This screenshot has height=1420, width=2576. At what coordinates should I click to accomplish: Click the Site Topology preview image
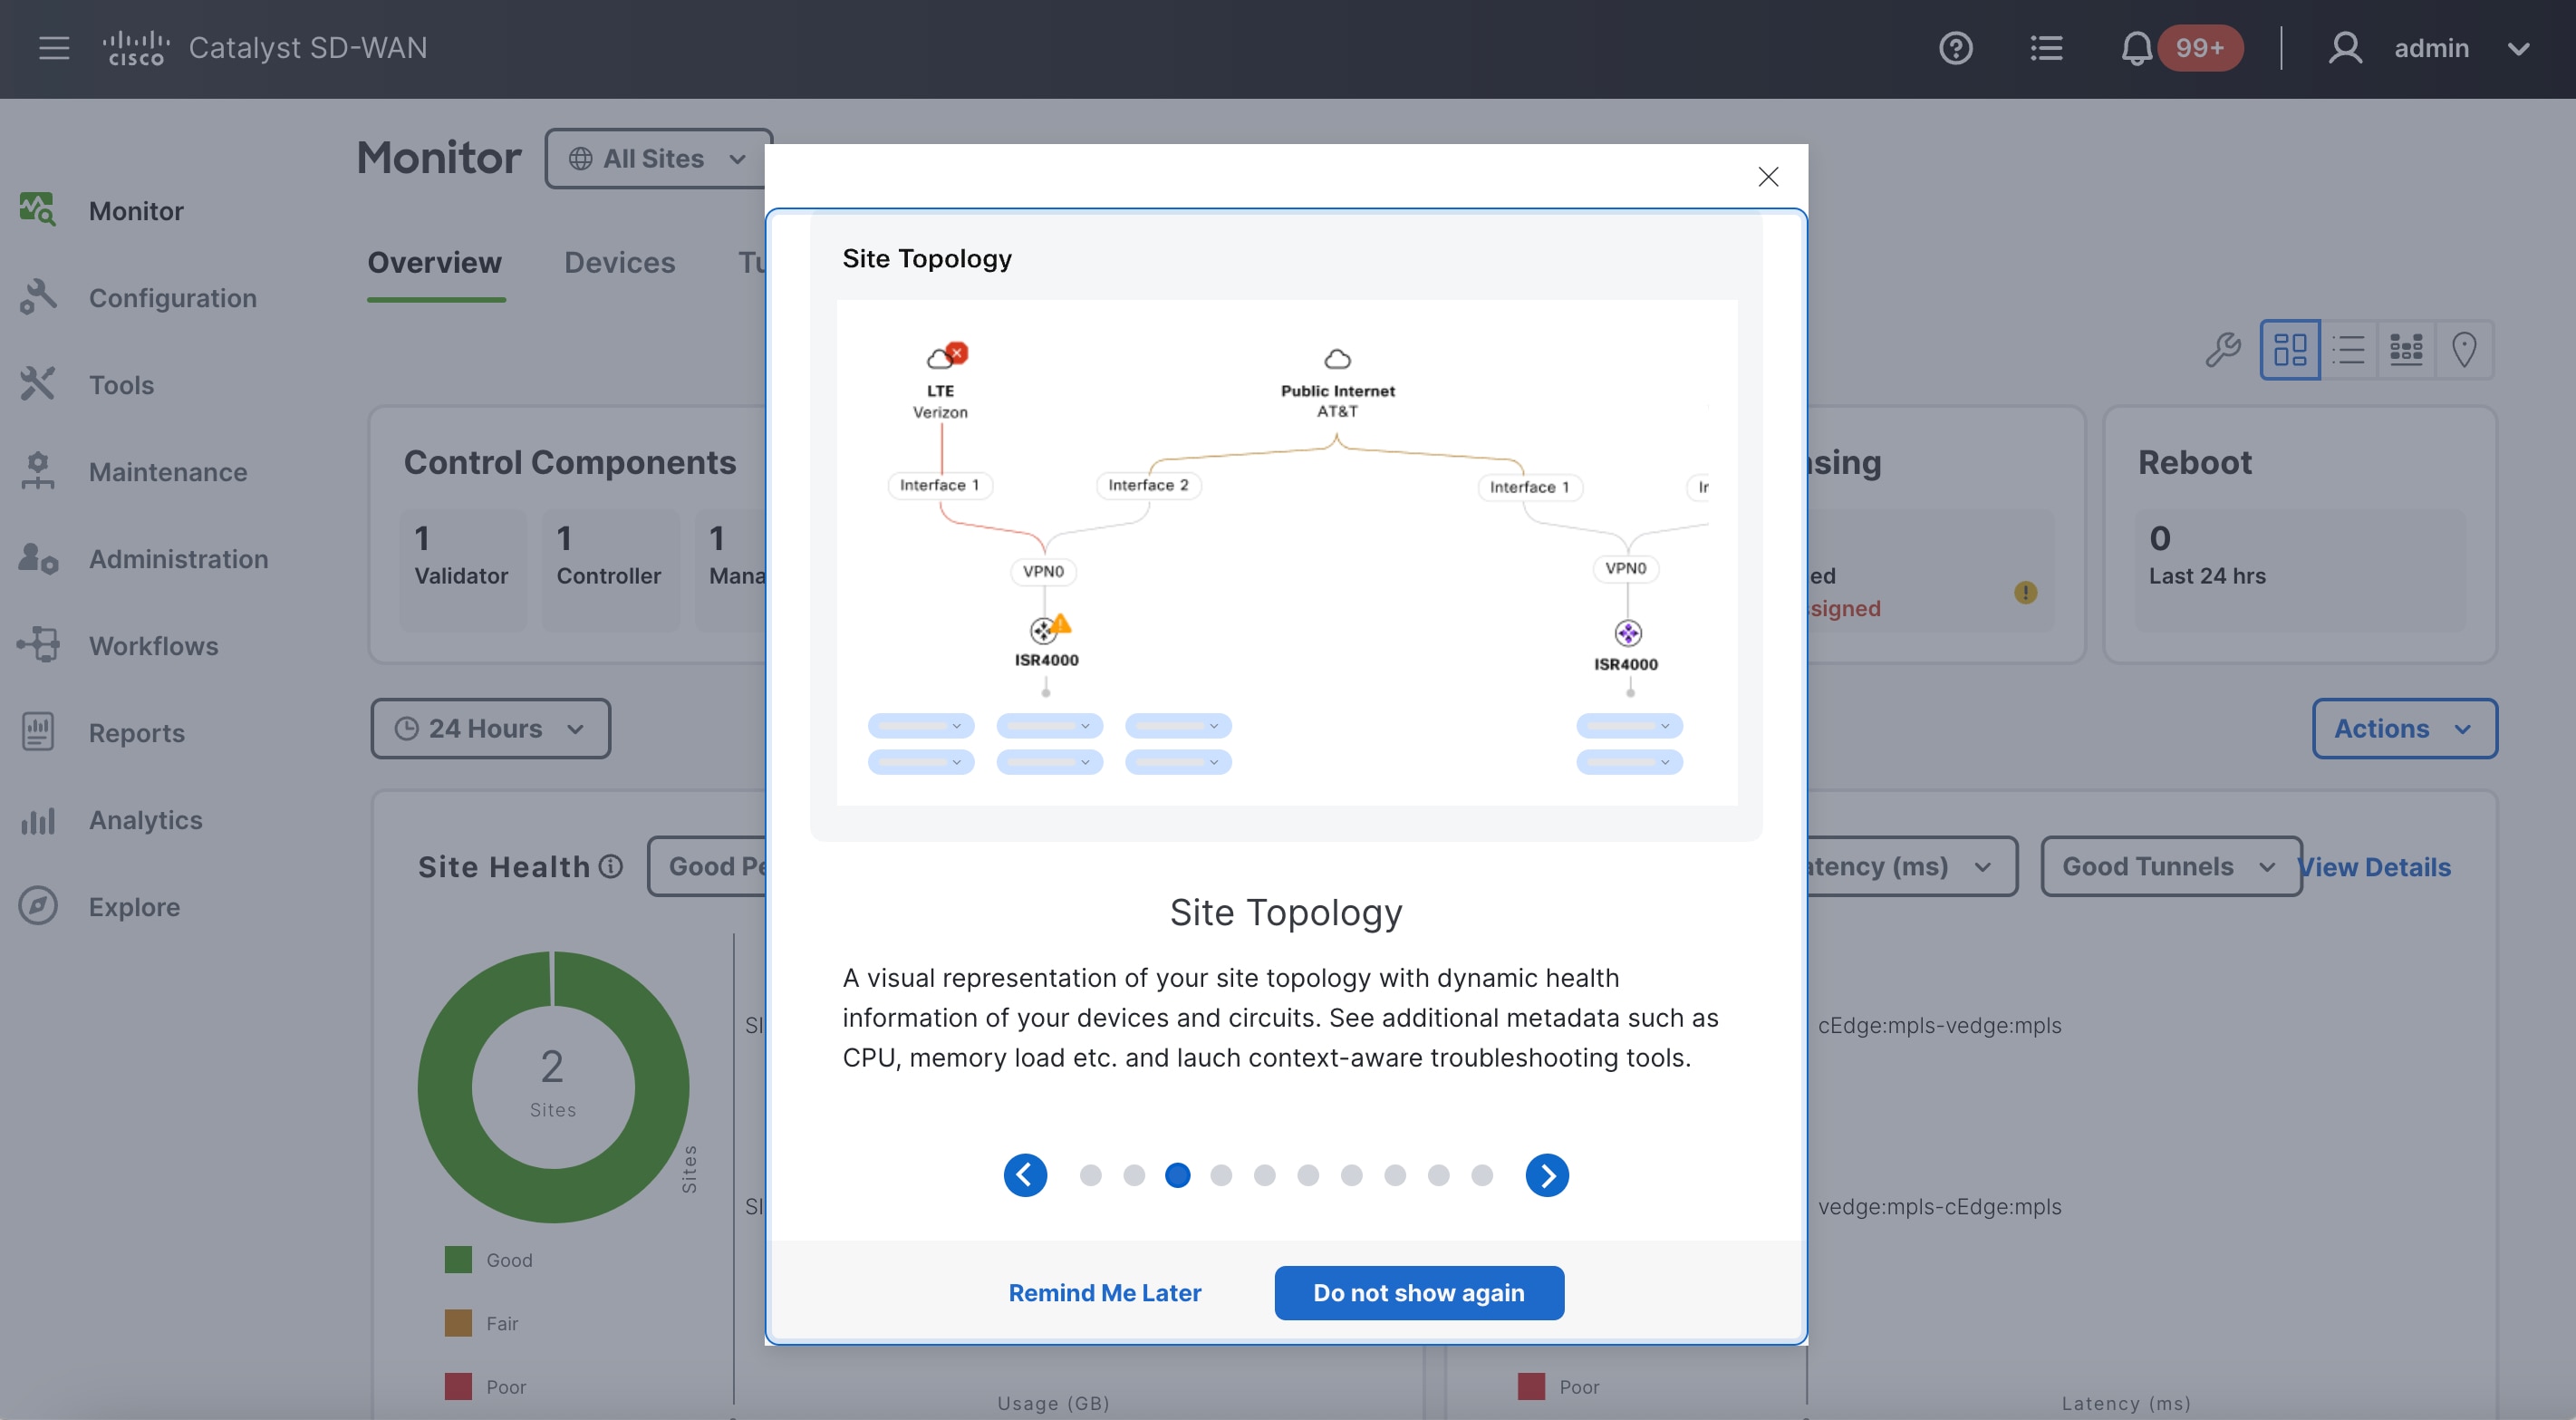point(1287,552)
